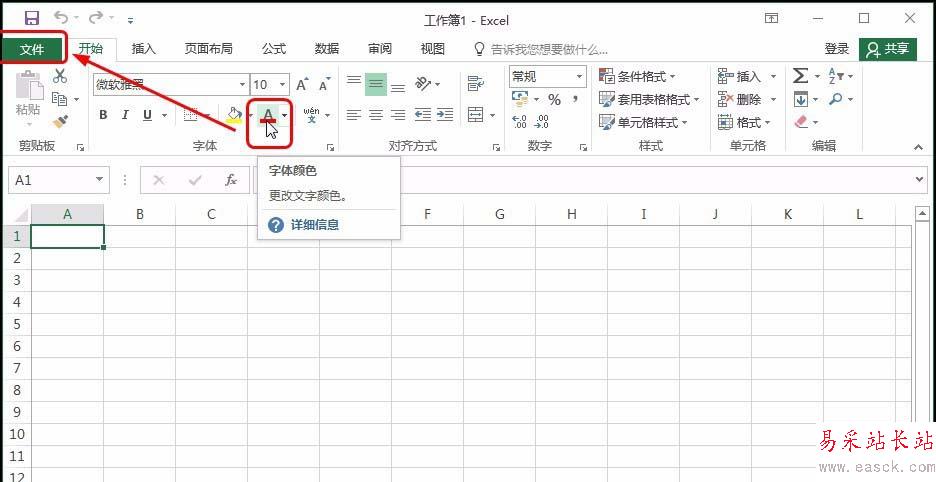Select Align Right icon
Viewport: 936px width, 482px height.
[x=398, y=115]
